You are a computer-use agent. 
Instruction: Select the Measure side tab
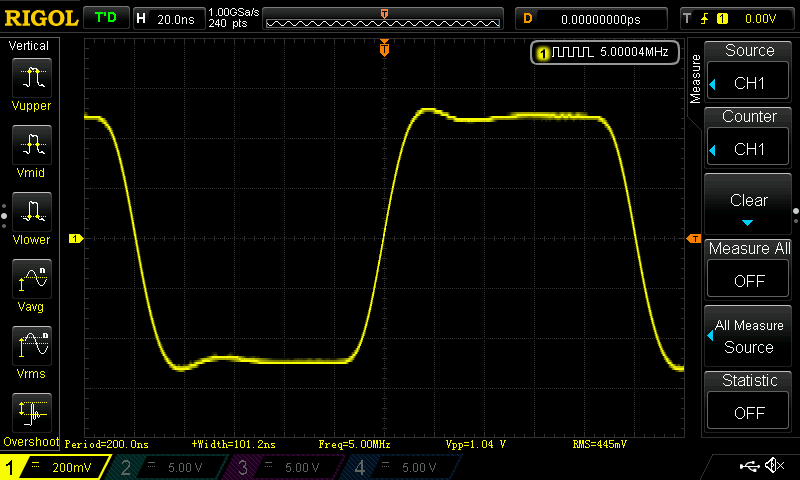point(695,79)
